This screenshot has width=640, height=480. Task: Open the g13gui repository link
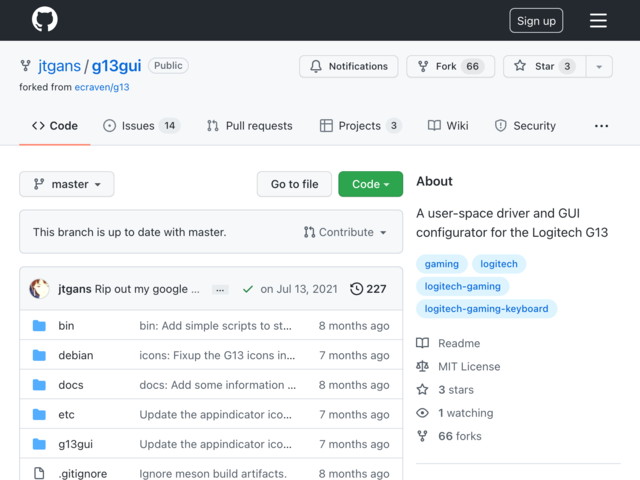[116, 66]
